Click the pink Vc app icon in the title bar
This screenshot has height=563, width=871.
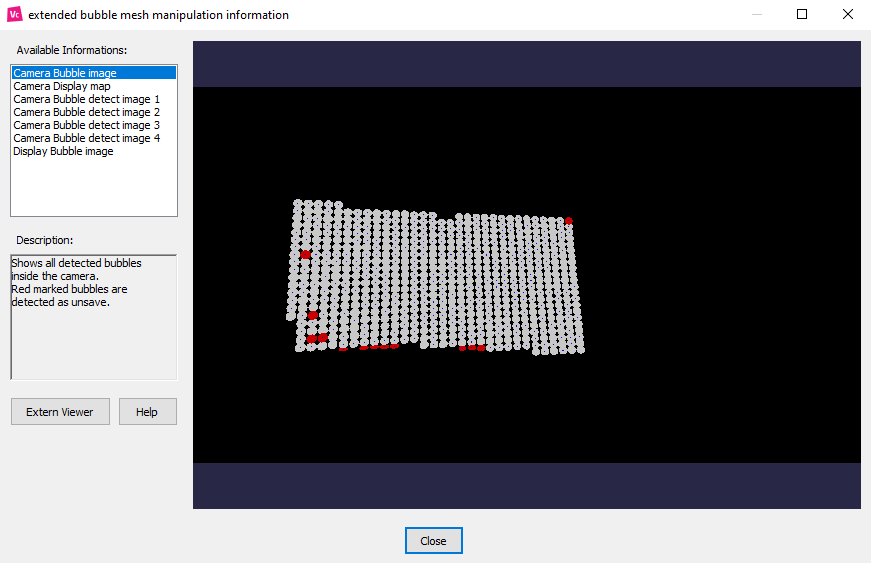click(x=14, y=14)
